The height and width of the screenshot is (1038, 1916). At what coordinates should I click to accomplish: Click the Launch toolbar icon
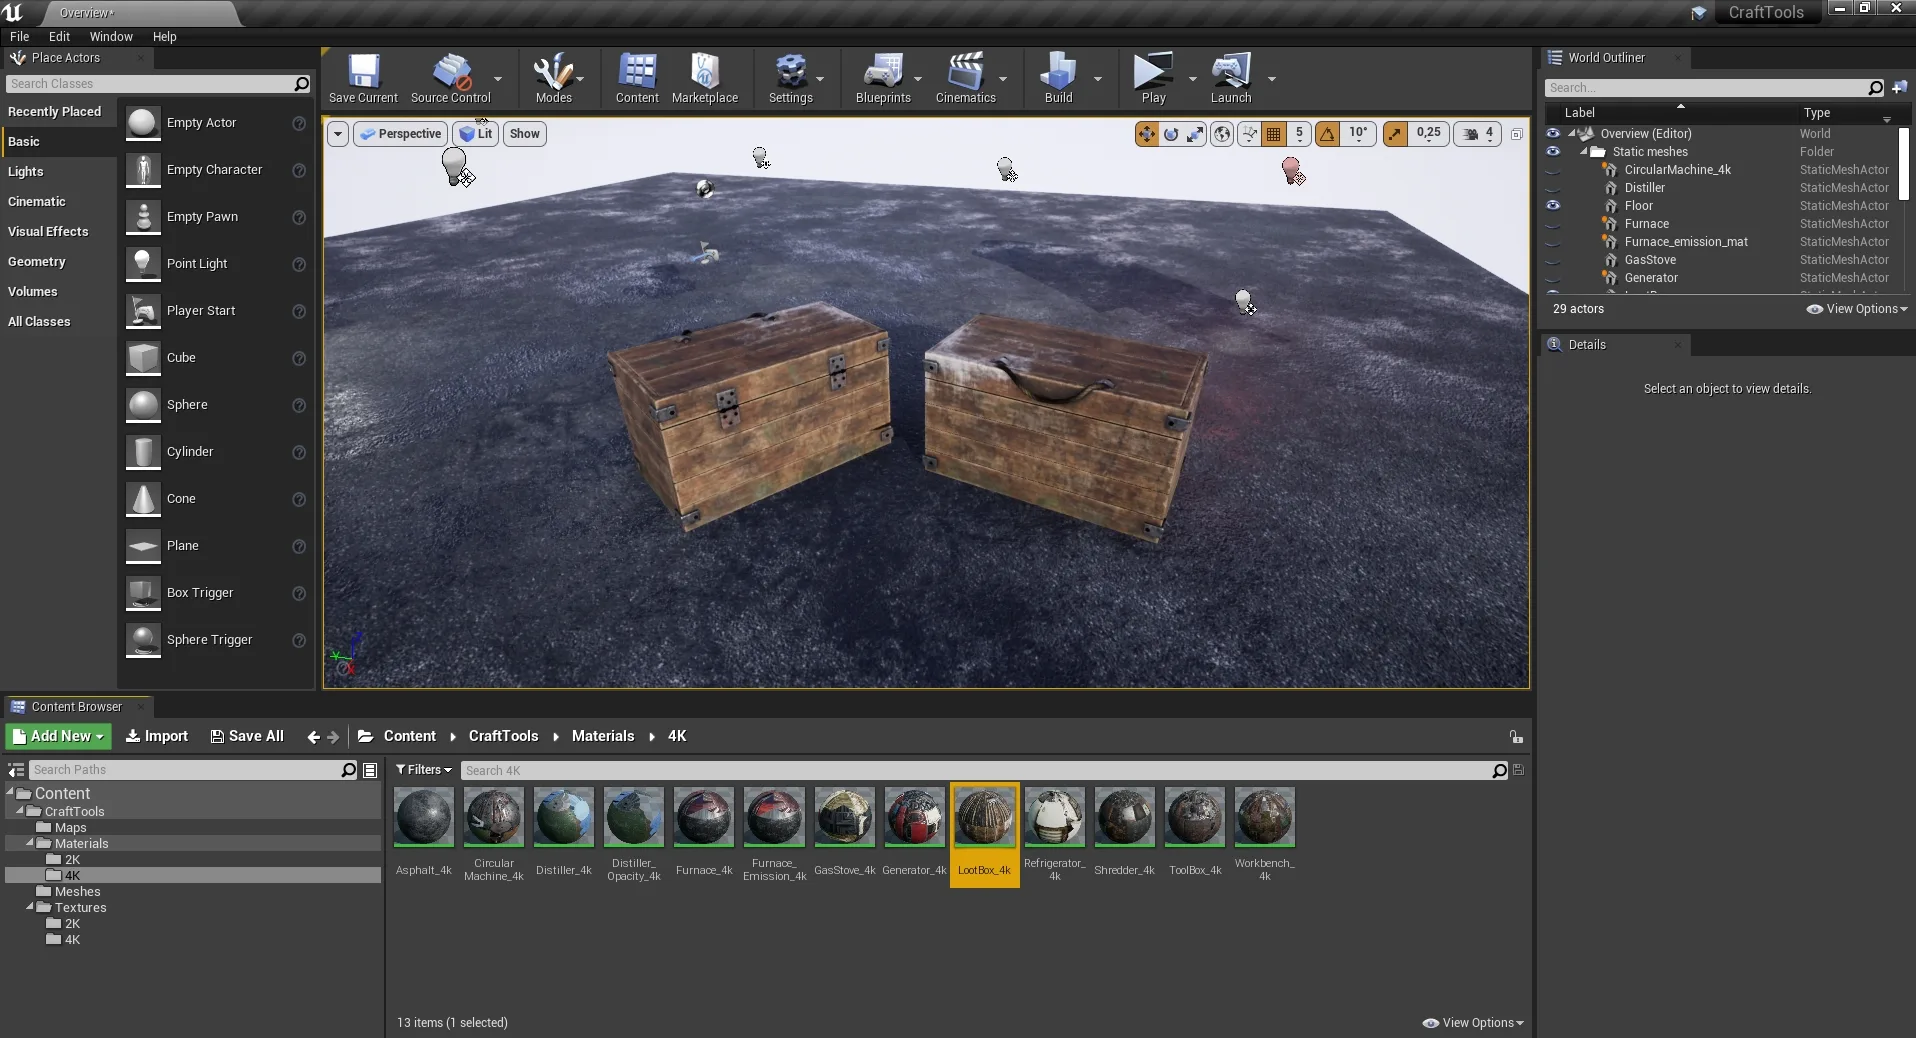click(x=1231, y=78)
